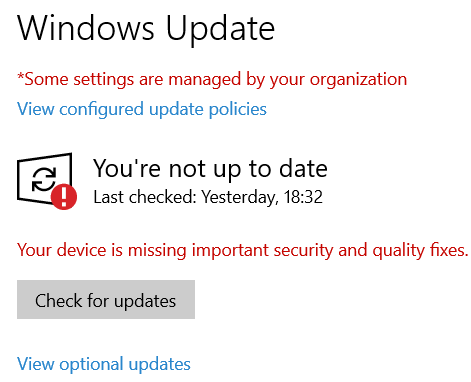Click the asterisk before "Some settings"
Image resolution: width=471 pixels, height=382 pixels.
click(20, 77)
